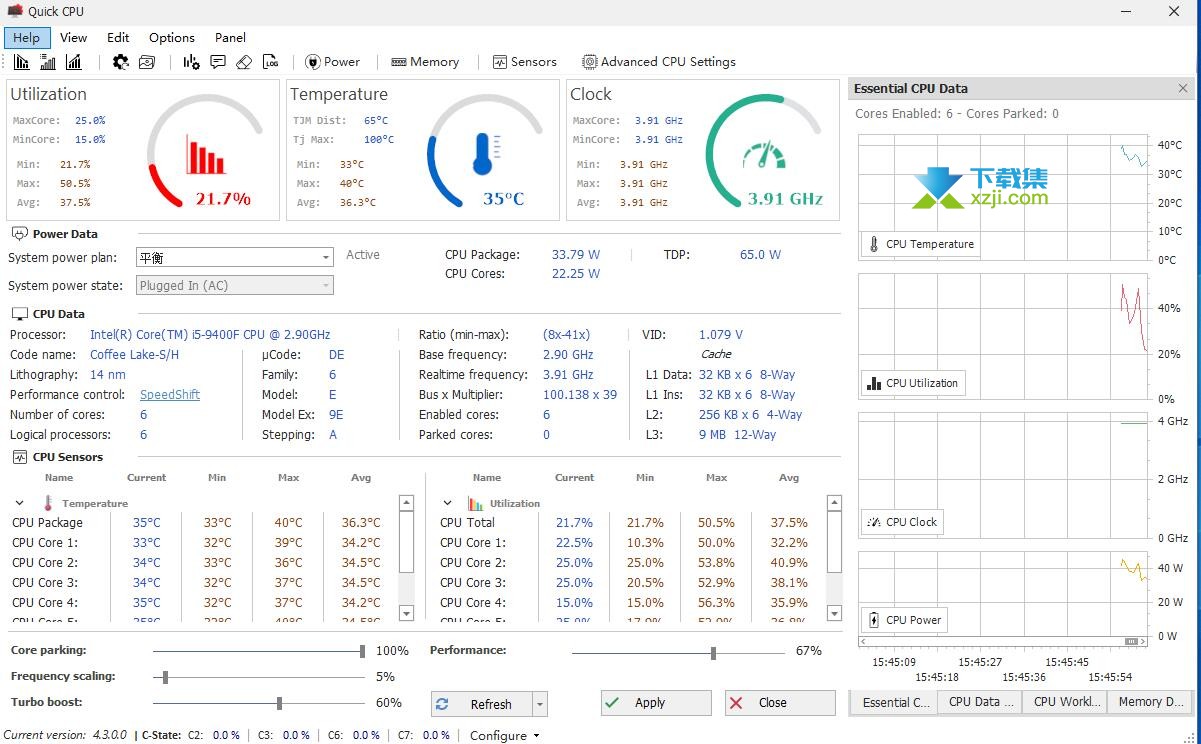Open the Help menu

coord(27,38)
